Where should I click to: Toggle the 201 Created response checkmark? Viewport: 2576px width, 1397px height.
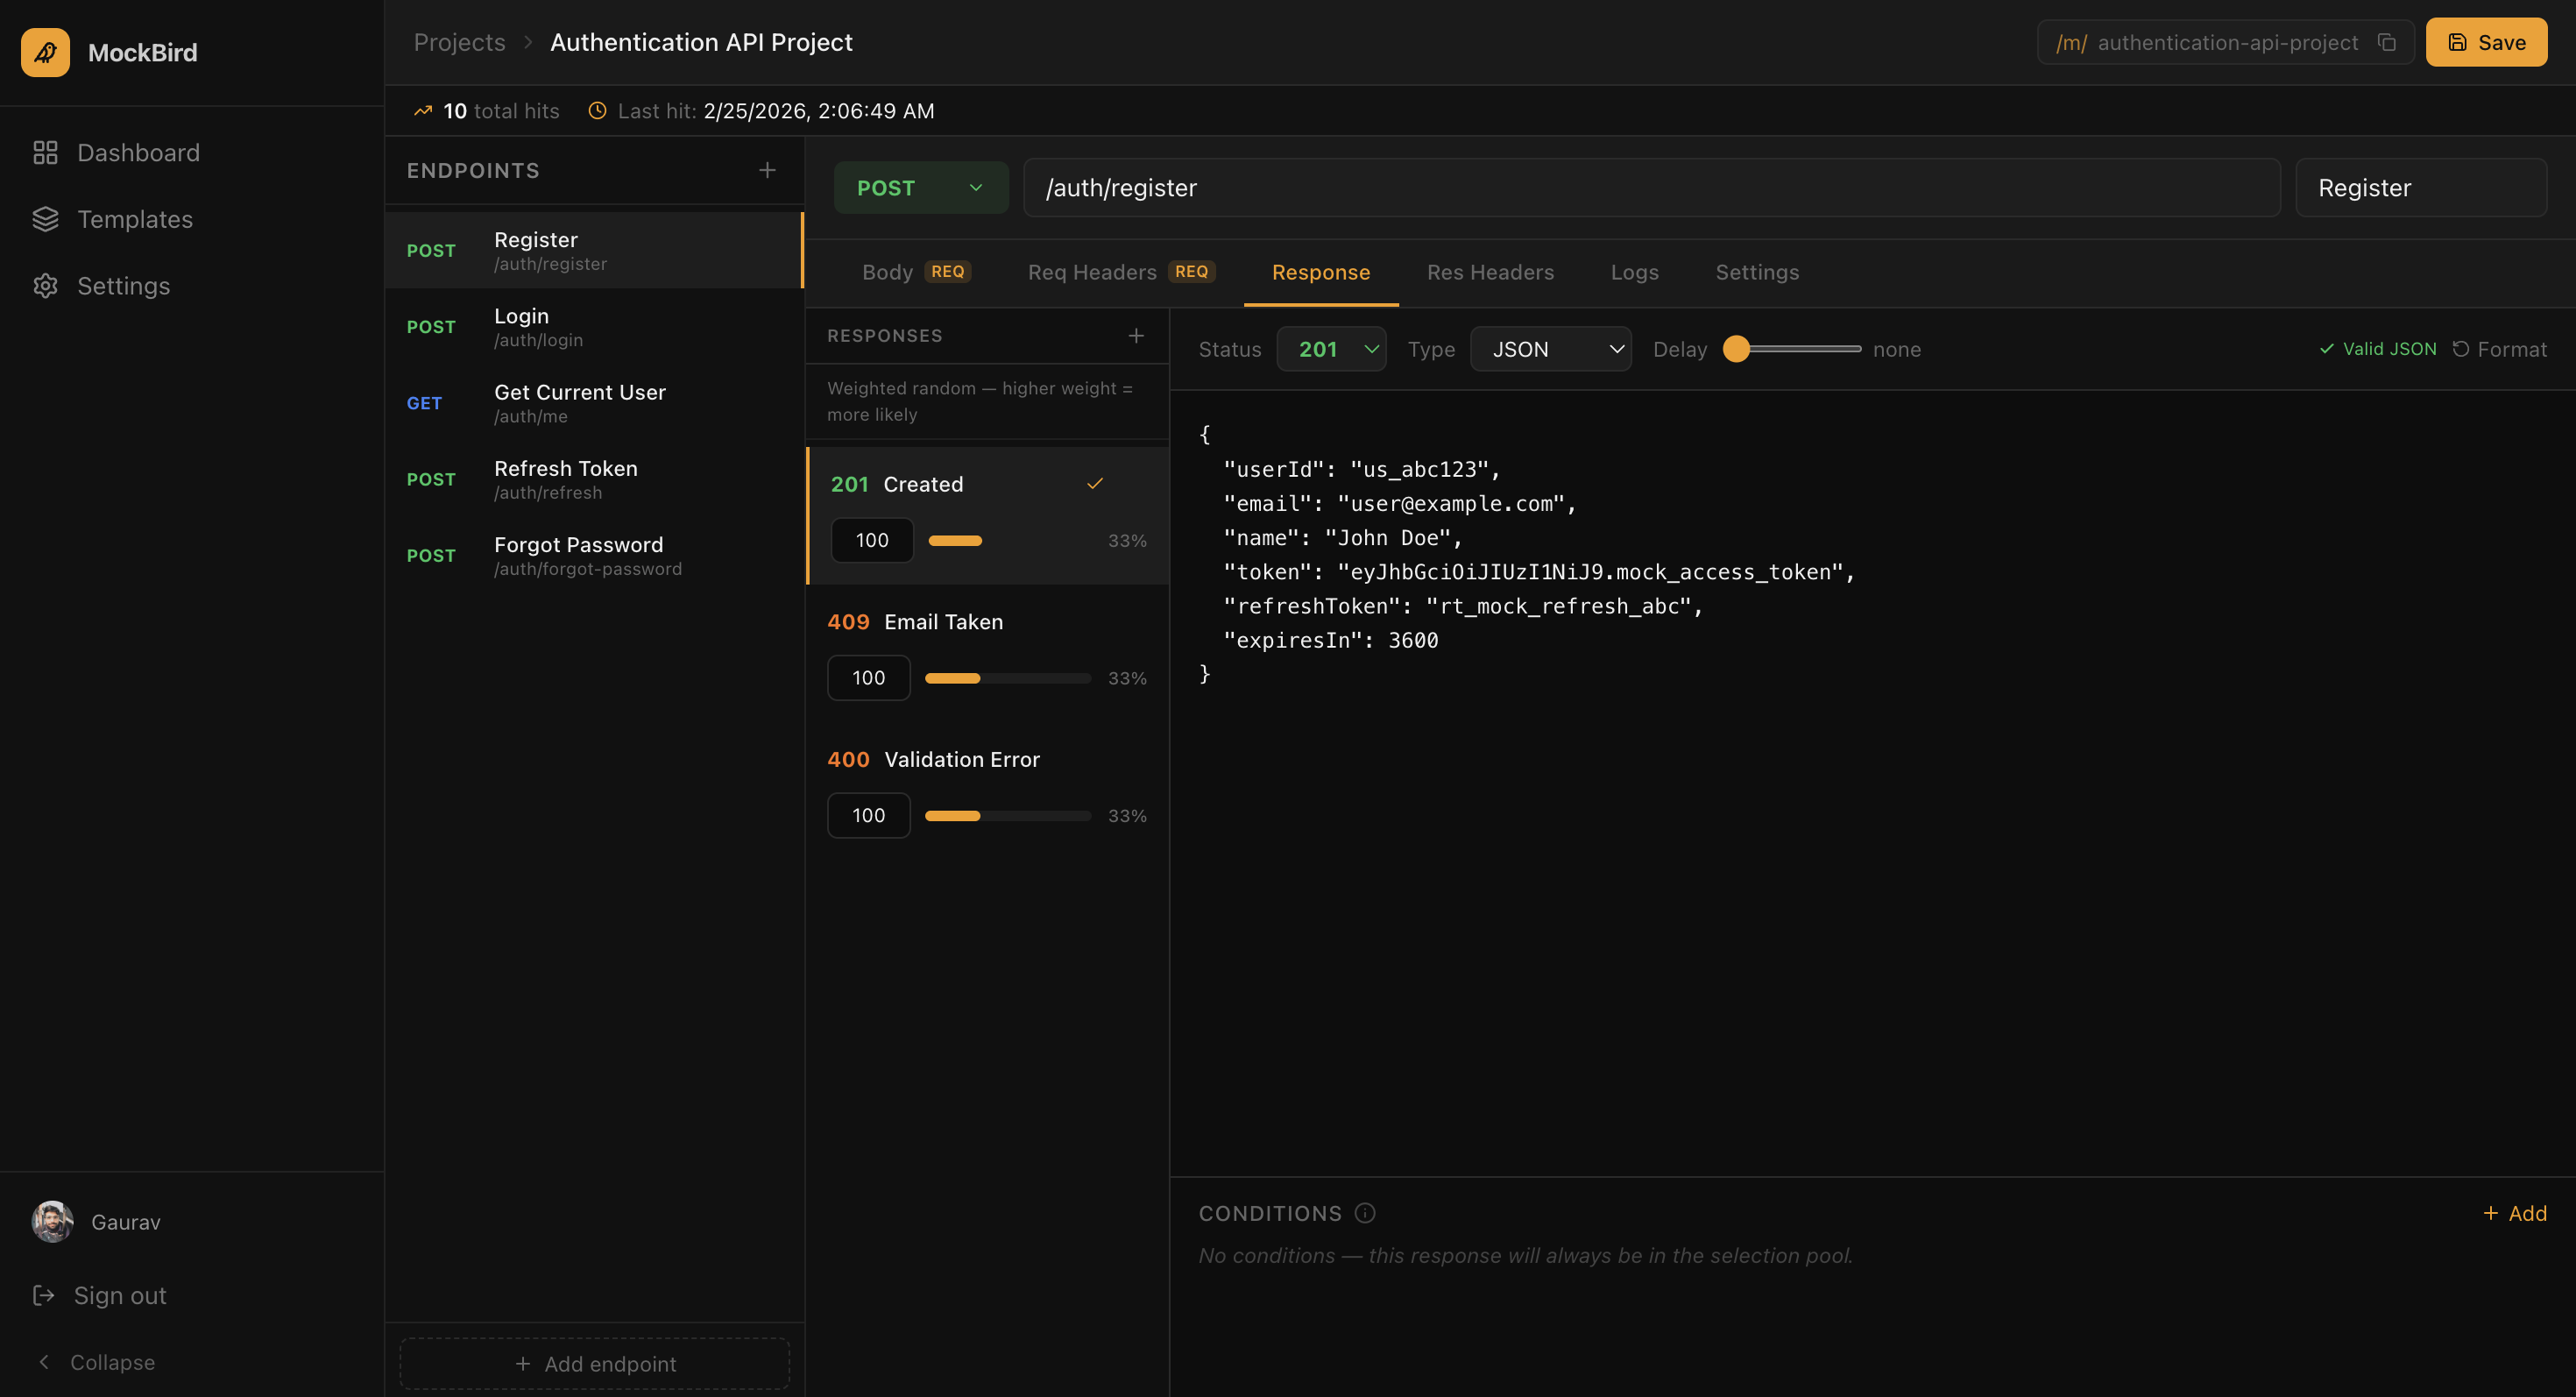1095,483
